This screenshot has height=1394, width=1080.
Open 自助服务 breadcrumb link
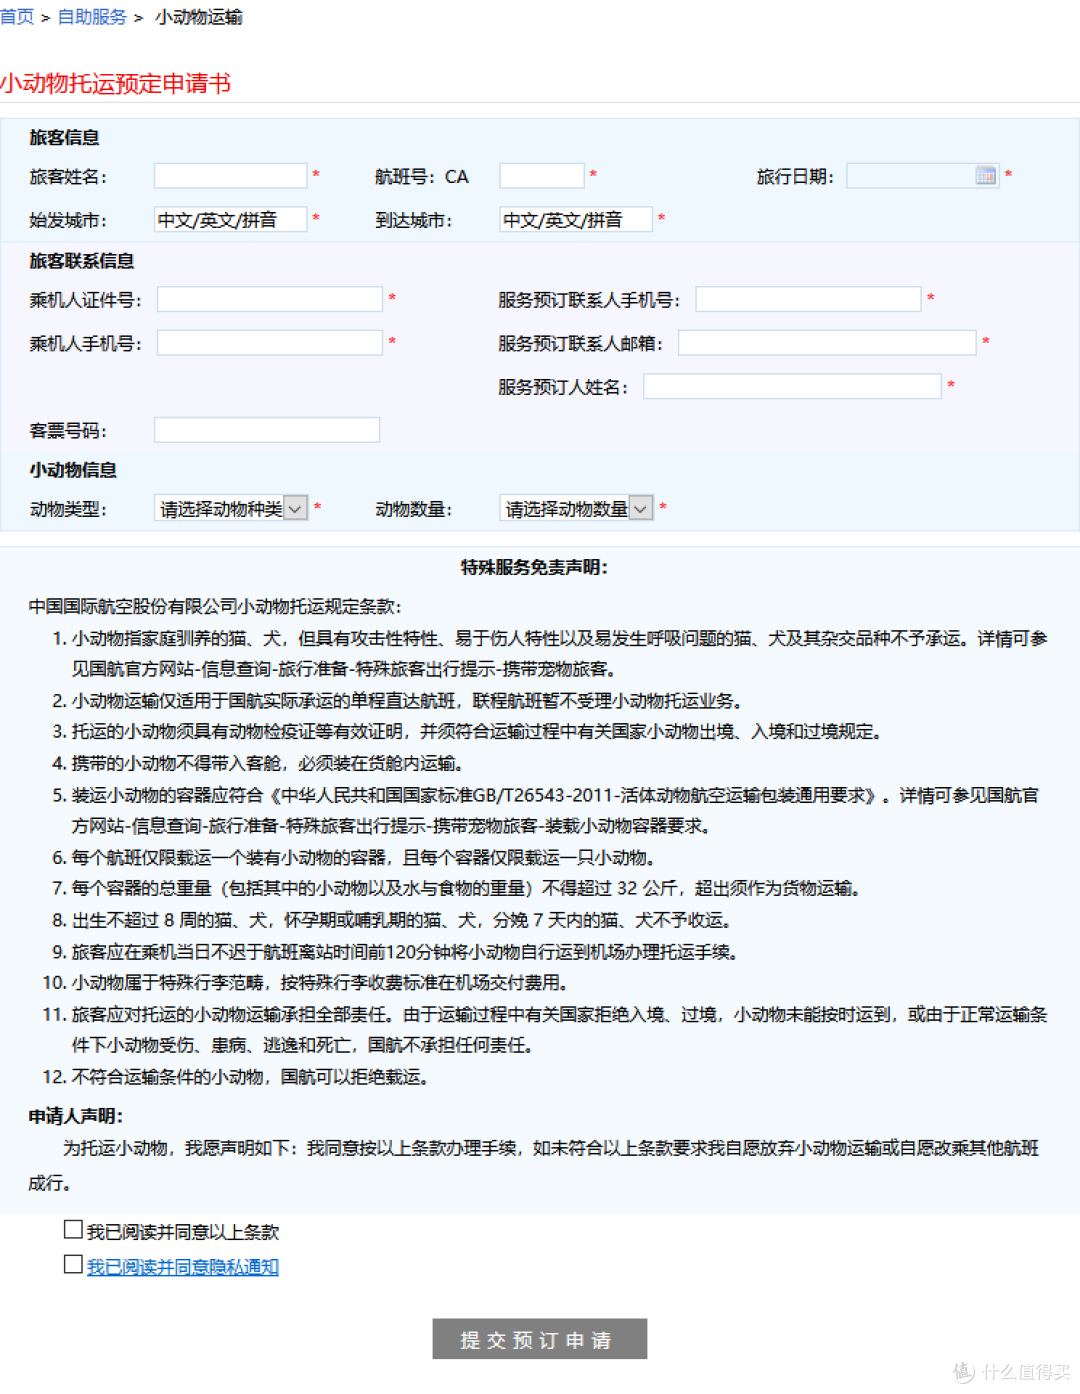[92, 17]
